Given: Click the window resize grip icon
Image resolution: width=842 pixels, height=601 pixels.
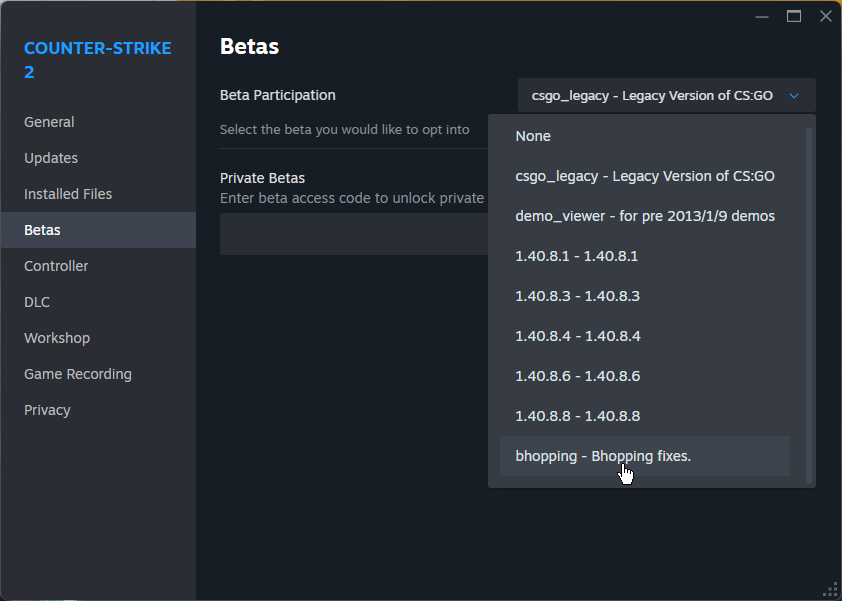Looking at the screenshot, I should 831,590.
